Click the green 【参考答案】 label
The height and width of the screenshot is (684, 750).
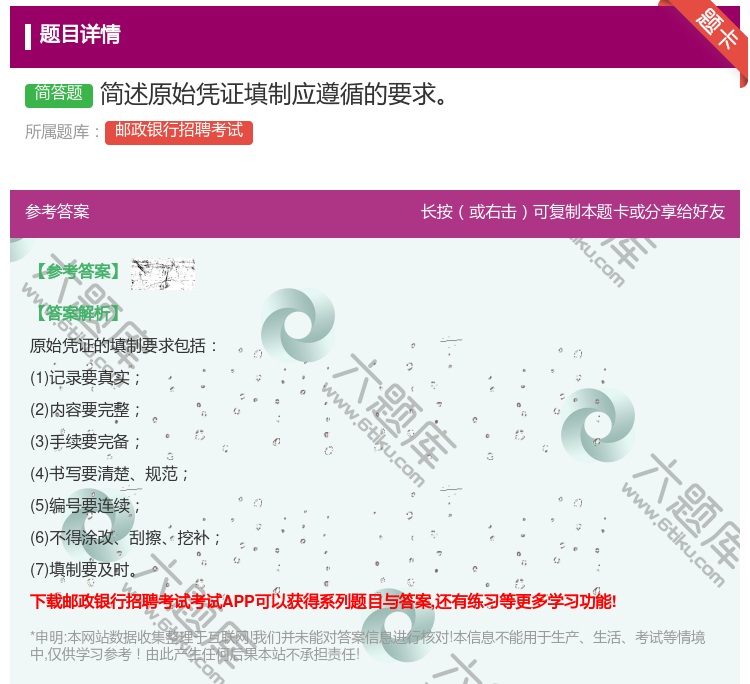(77, 272)
